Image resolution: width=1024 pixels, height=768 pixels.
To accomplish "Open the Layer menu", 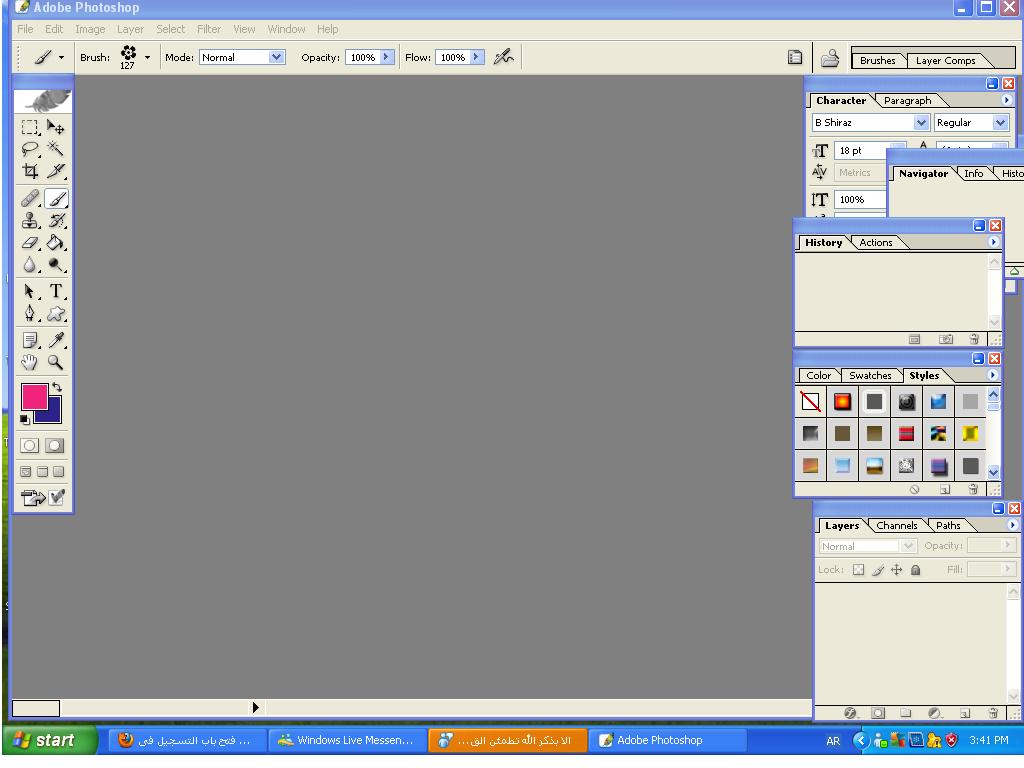I will click(130, 29).
